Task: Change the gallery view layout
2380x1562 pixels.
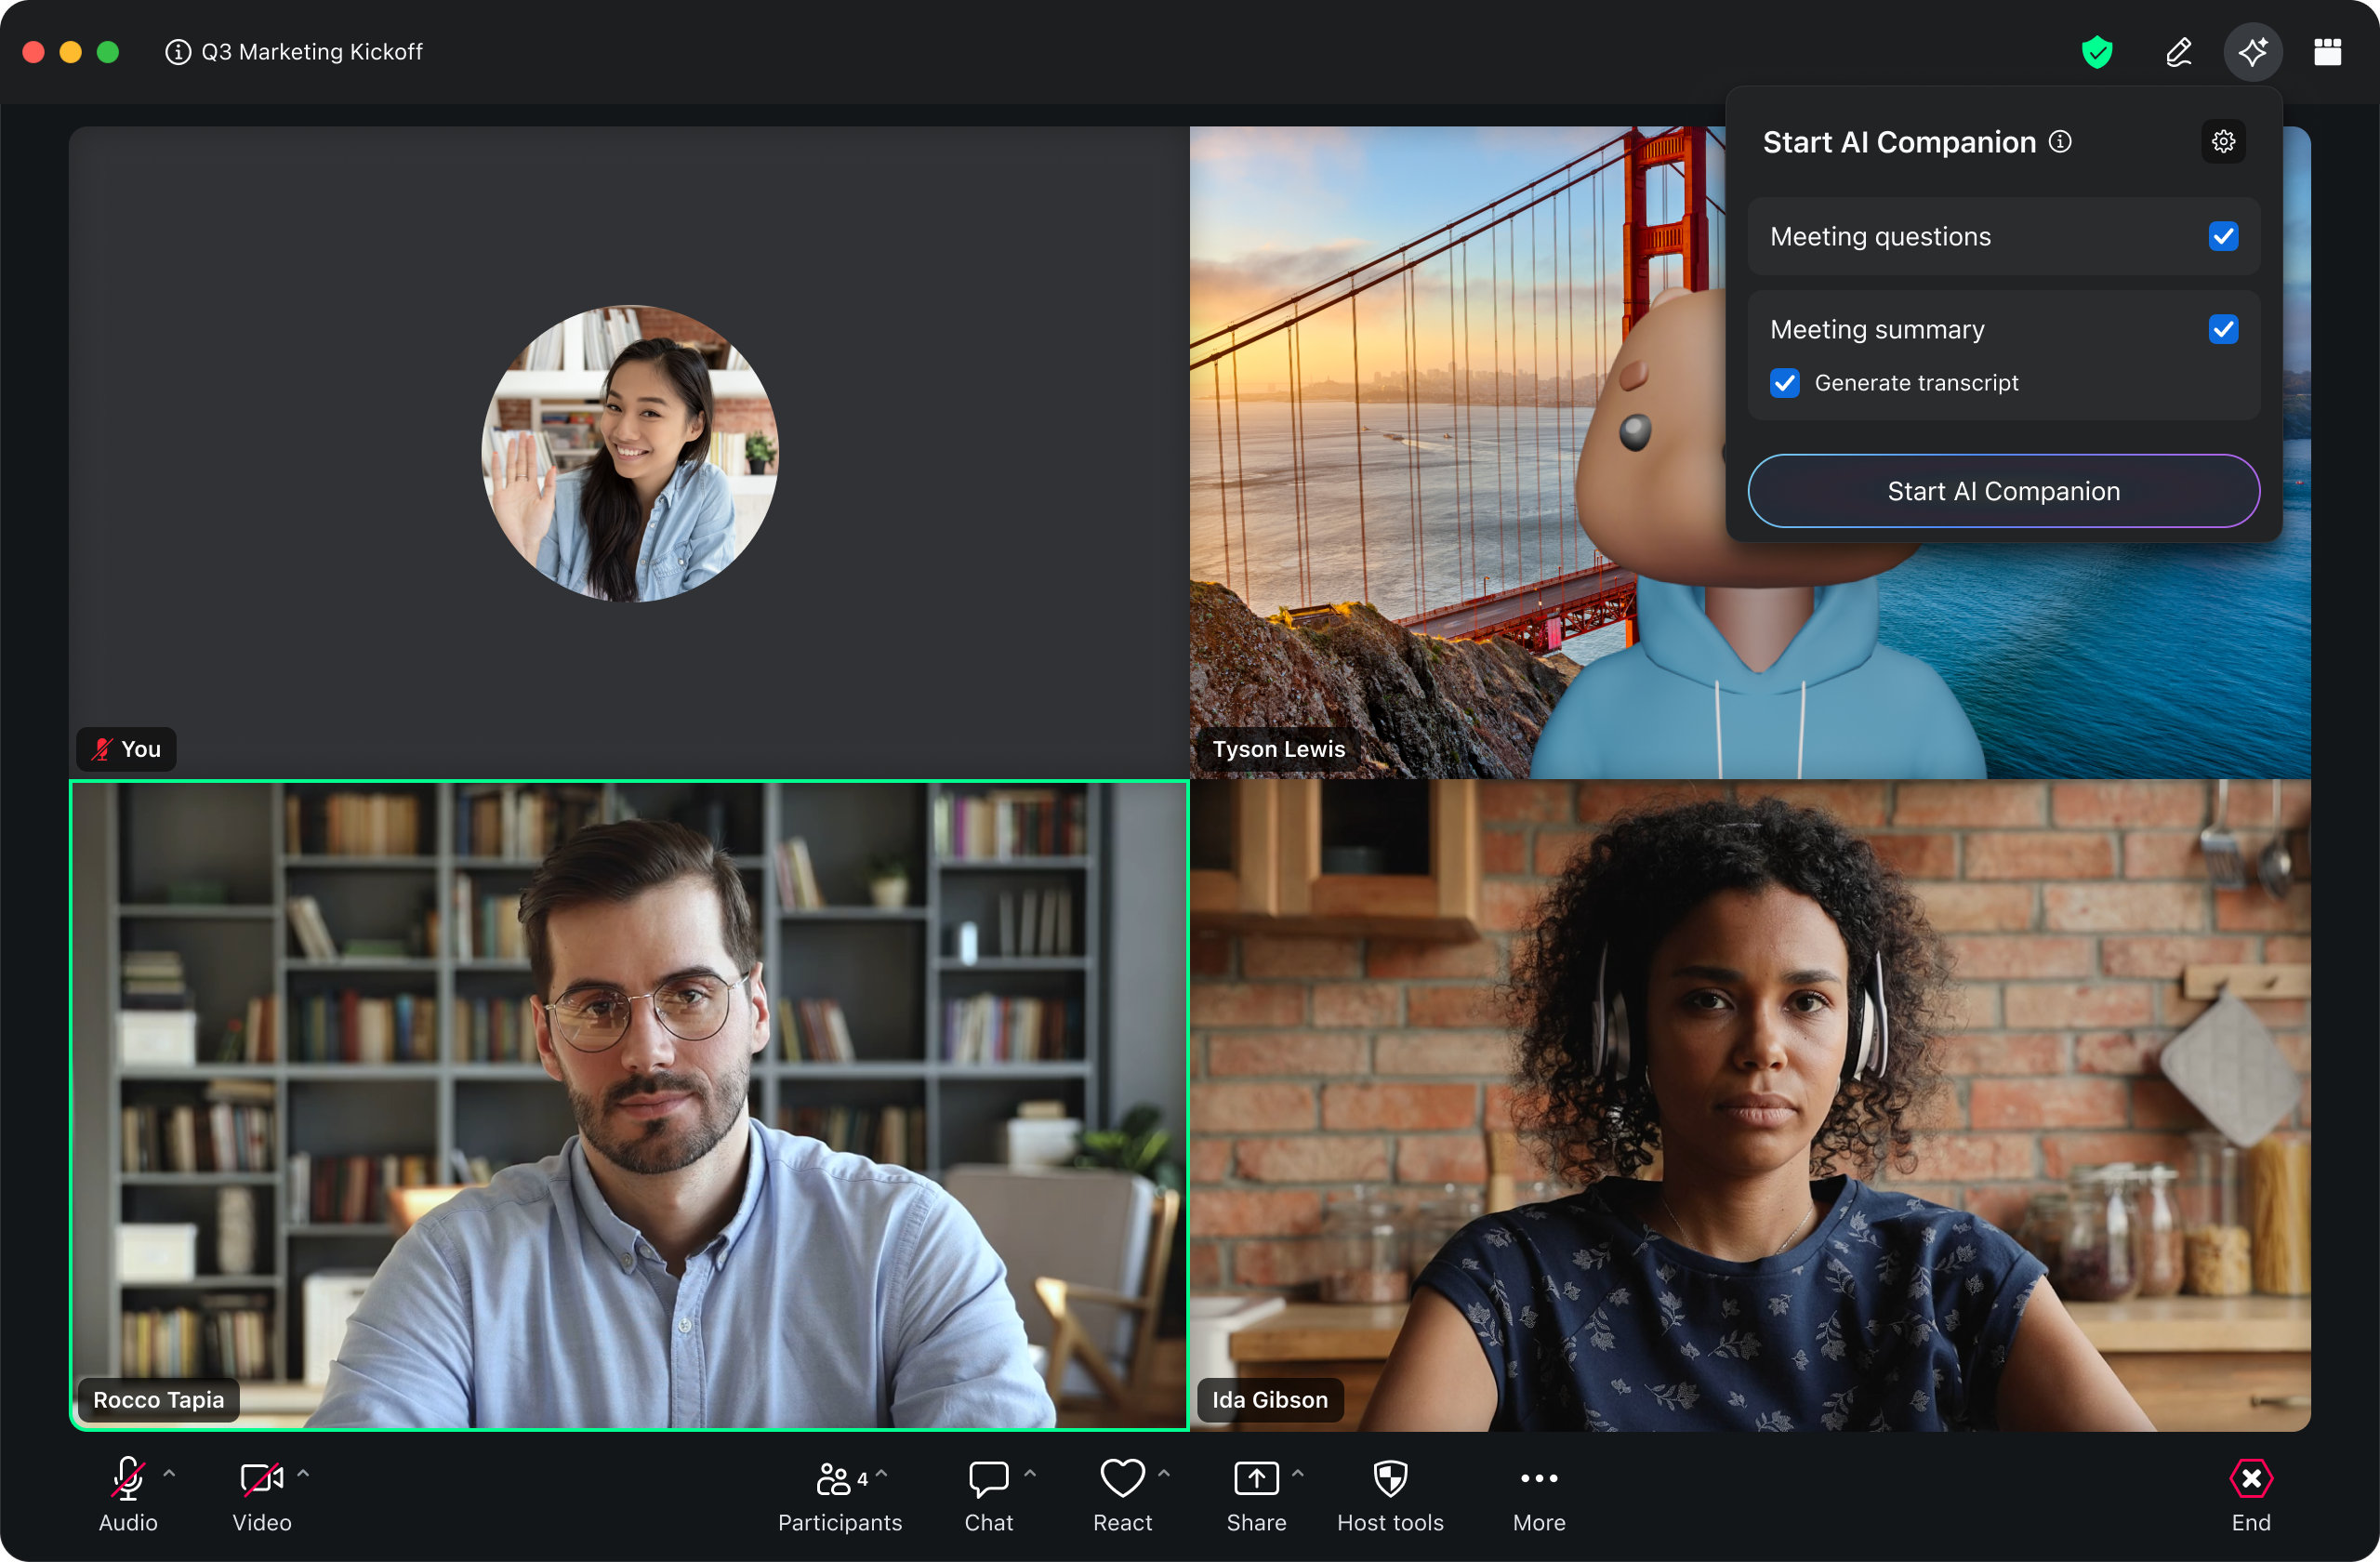Action: (2327, 52)
